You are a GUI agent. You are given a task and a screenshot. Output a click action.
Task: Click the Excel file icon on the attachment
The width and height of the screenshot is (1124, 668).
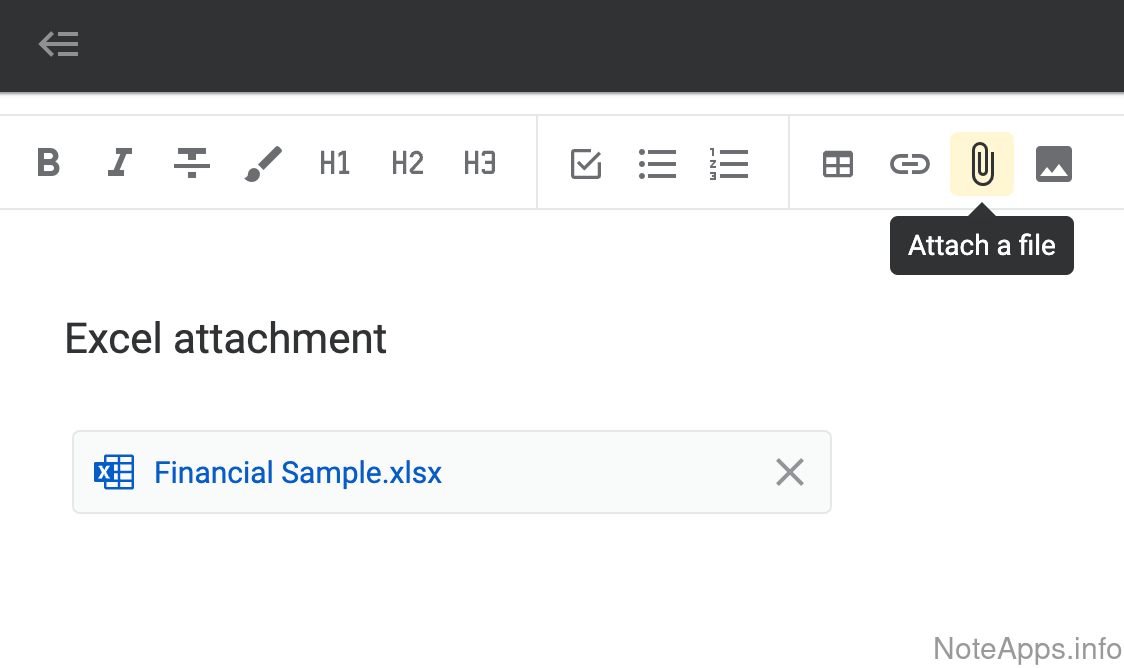[114, 472]
